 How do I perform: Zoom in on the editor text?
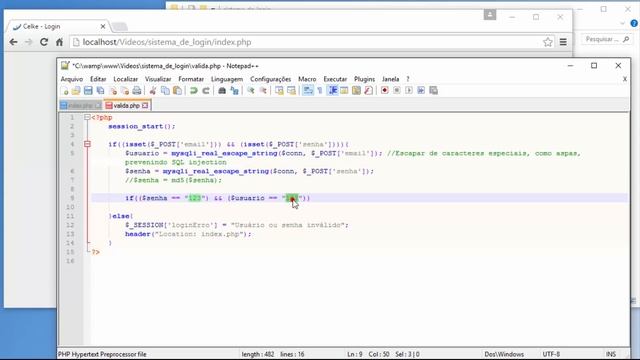coord(251,91)
